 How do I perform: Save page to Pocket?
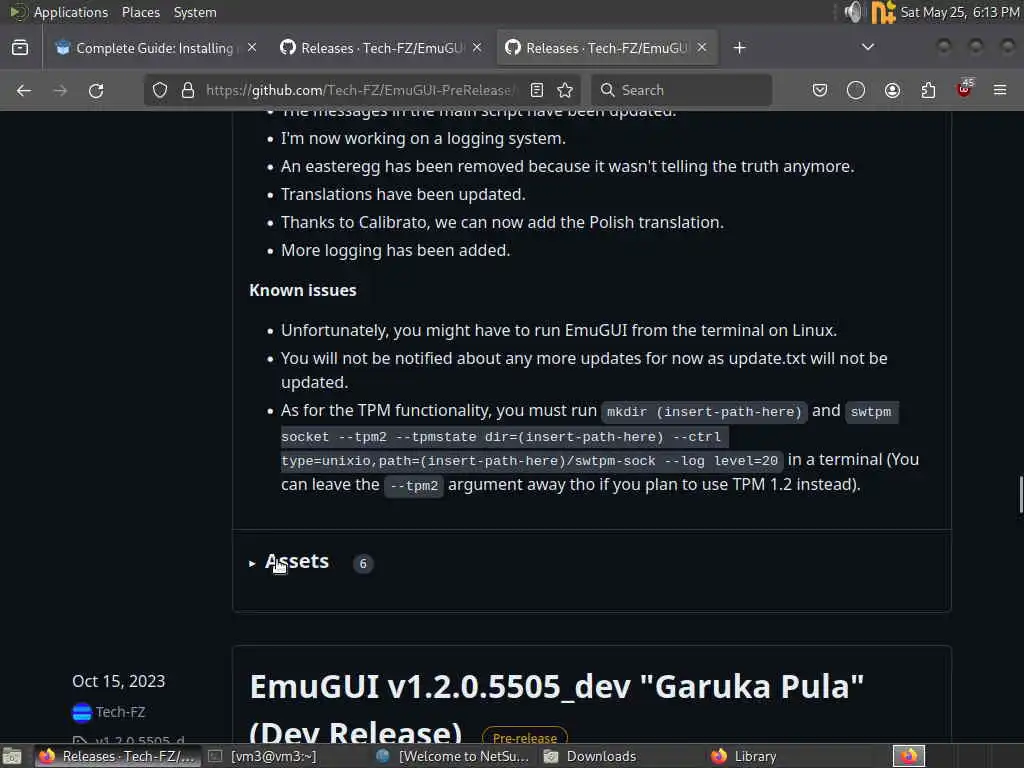(820, 90)
